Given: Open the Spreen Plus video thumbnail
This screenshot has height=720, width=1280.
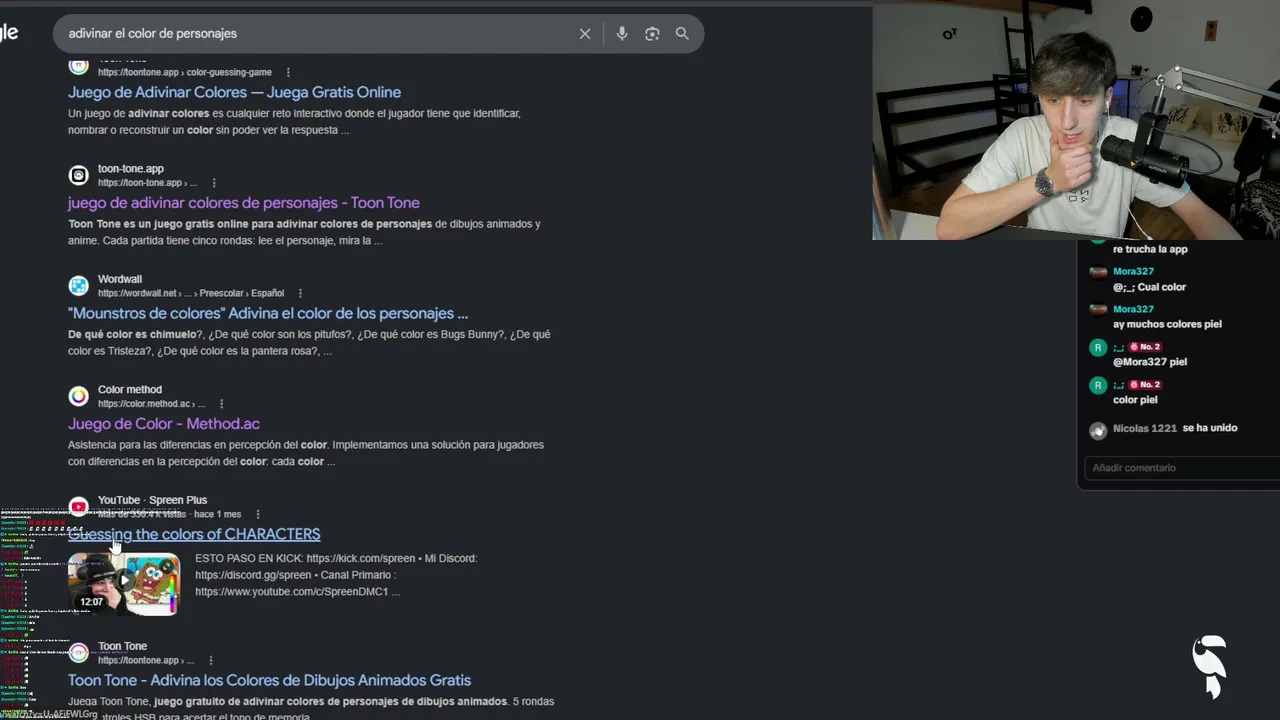Looking at the screenshot, I should (124, 583).
